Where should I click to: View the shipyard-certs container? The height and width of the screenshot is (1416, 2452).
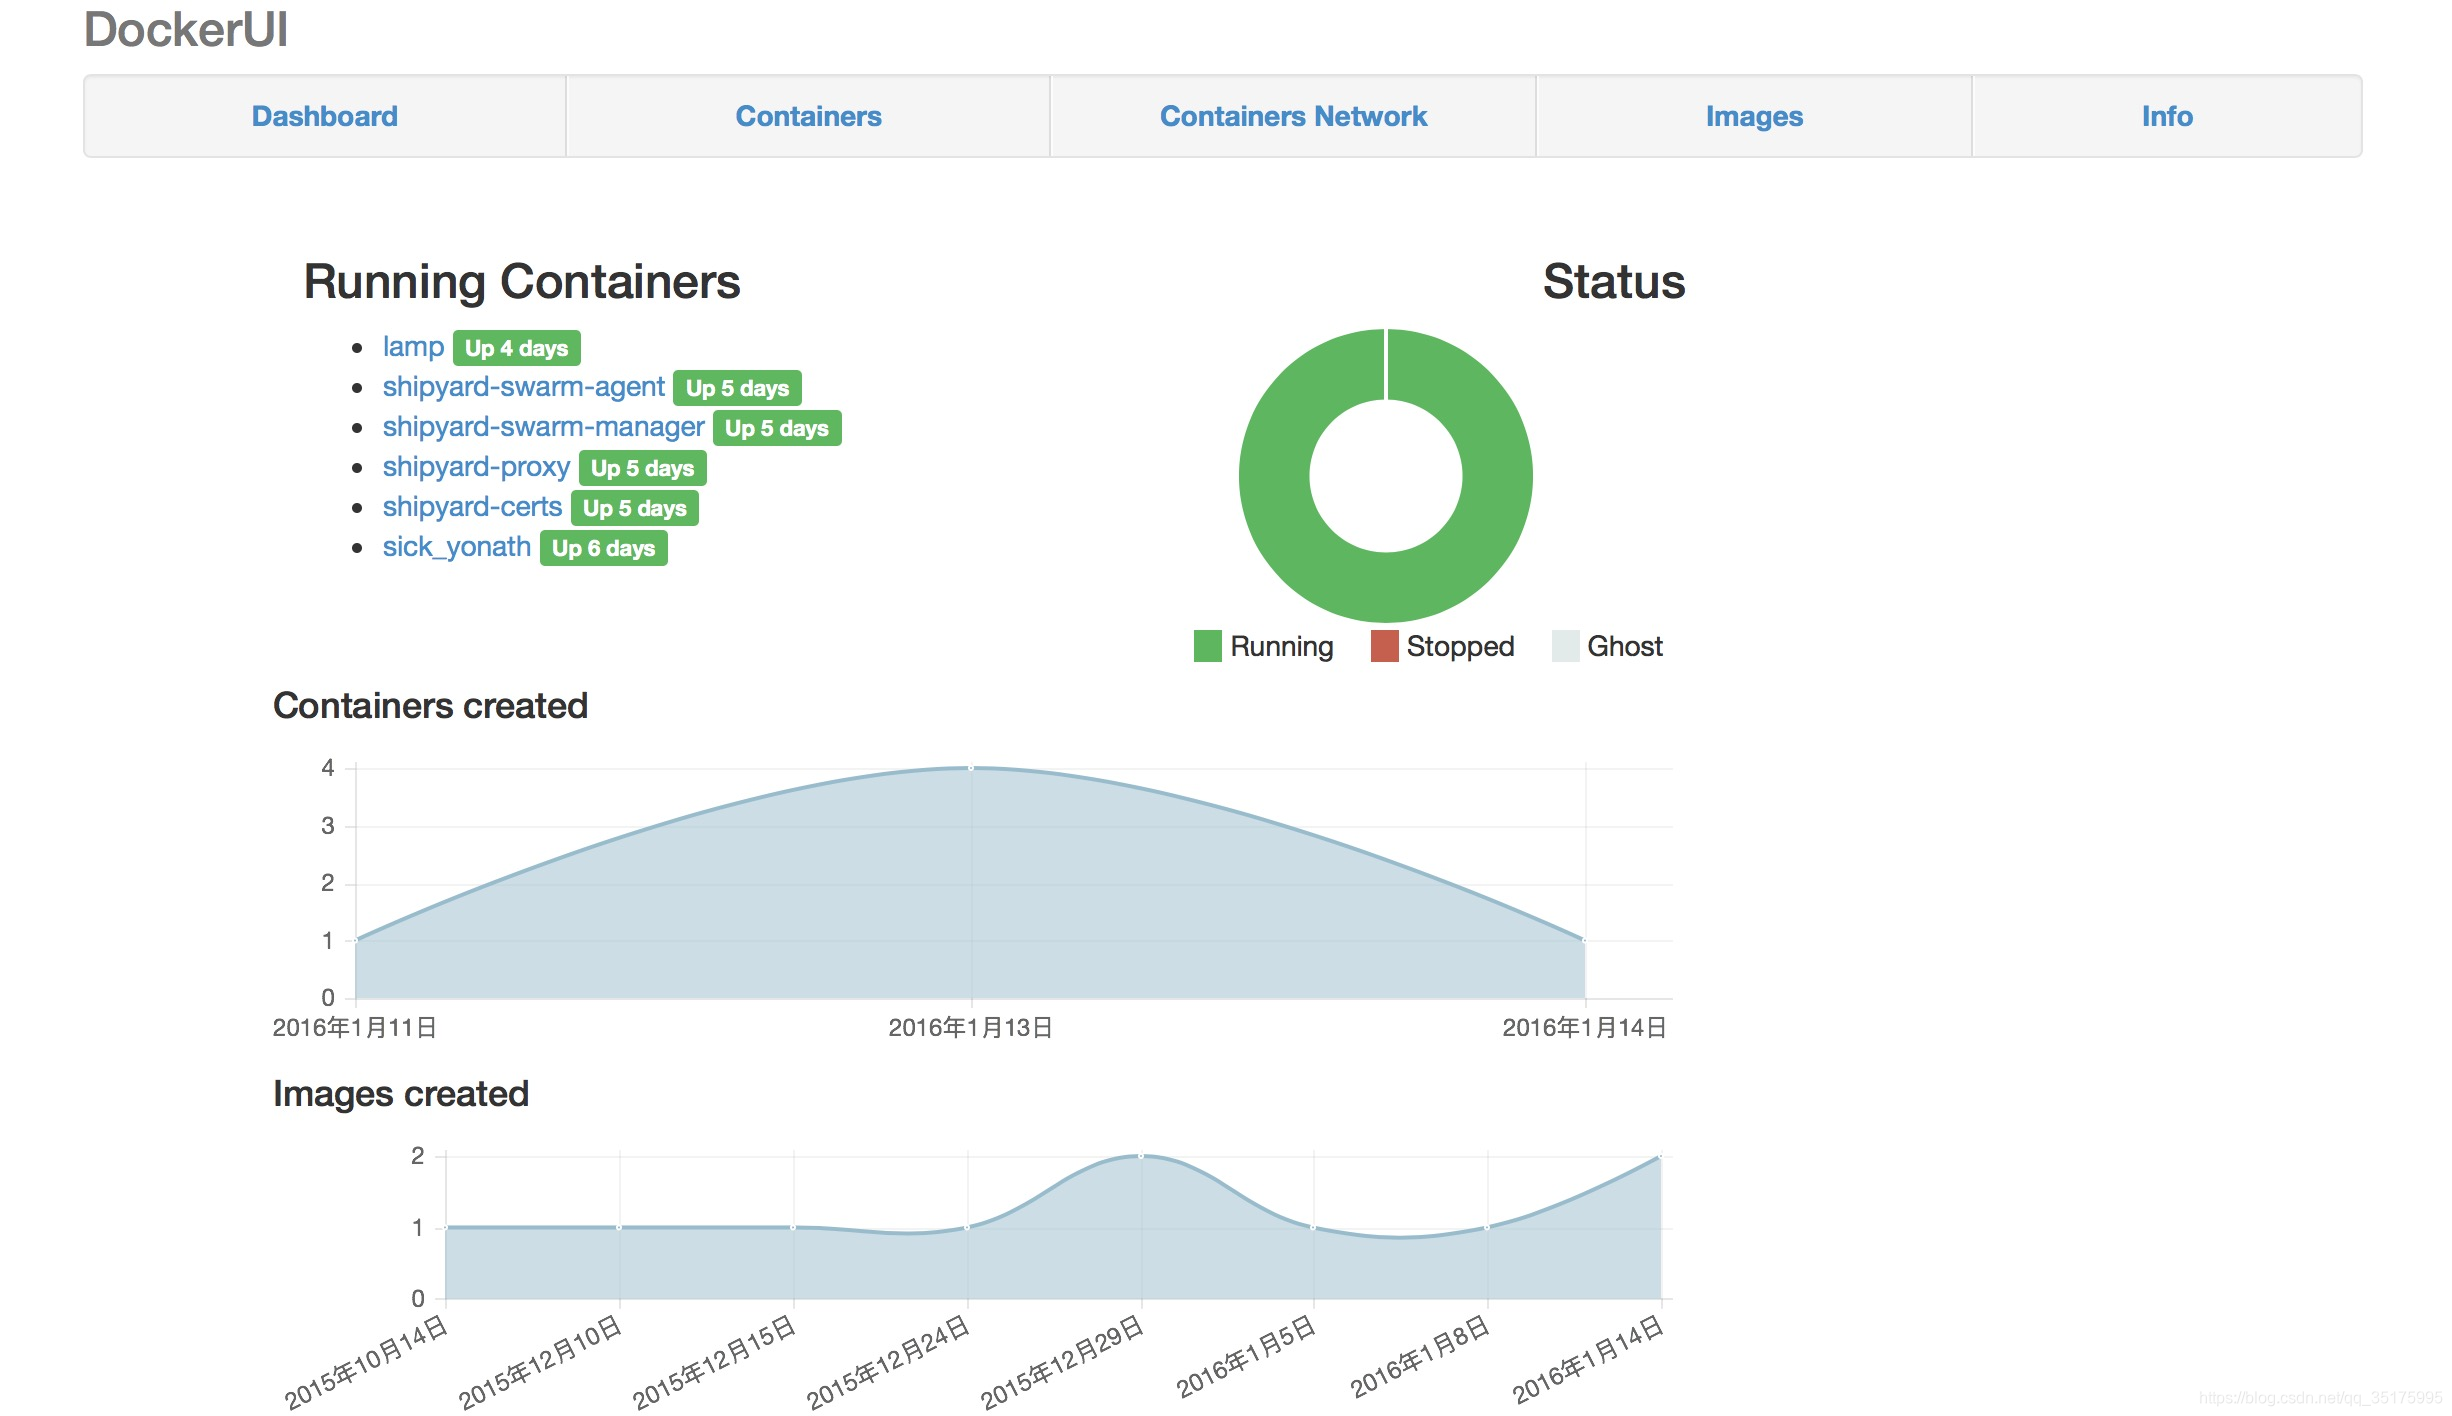[472, 507]
